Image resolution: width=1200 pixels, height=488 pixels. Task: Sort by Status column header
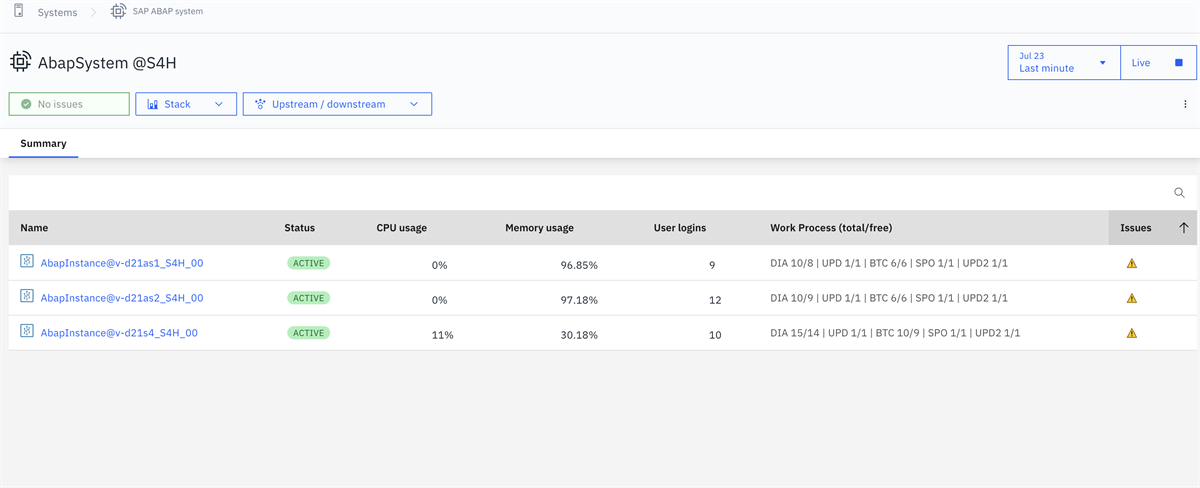[299, 228]
